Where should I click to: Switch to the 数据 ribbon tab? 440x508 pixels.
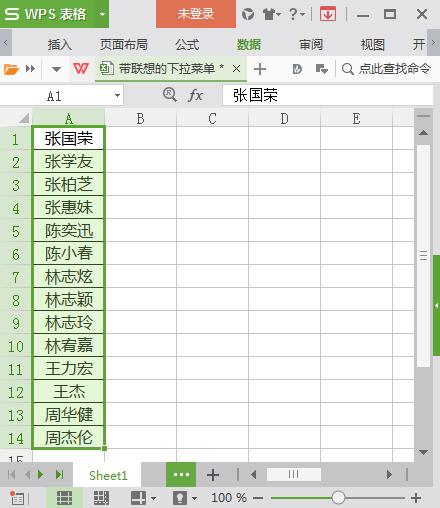coord(249,44)
